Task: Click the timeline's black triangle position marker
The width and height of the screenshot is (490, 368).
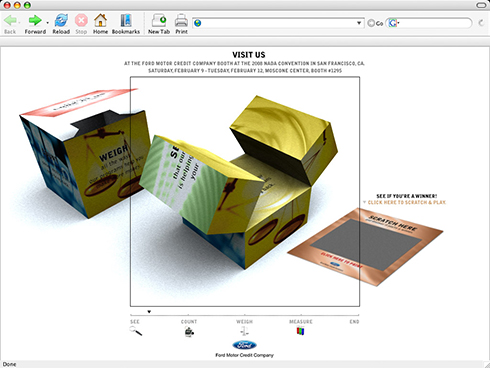Action: pos(149,312)
